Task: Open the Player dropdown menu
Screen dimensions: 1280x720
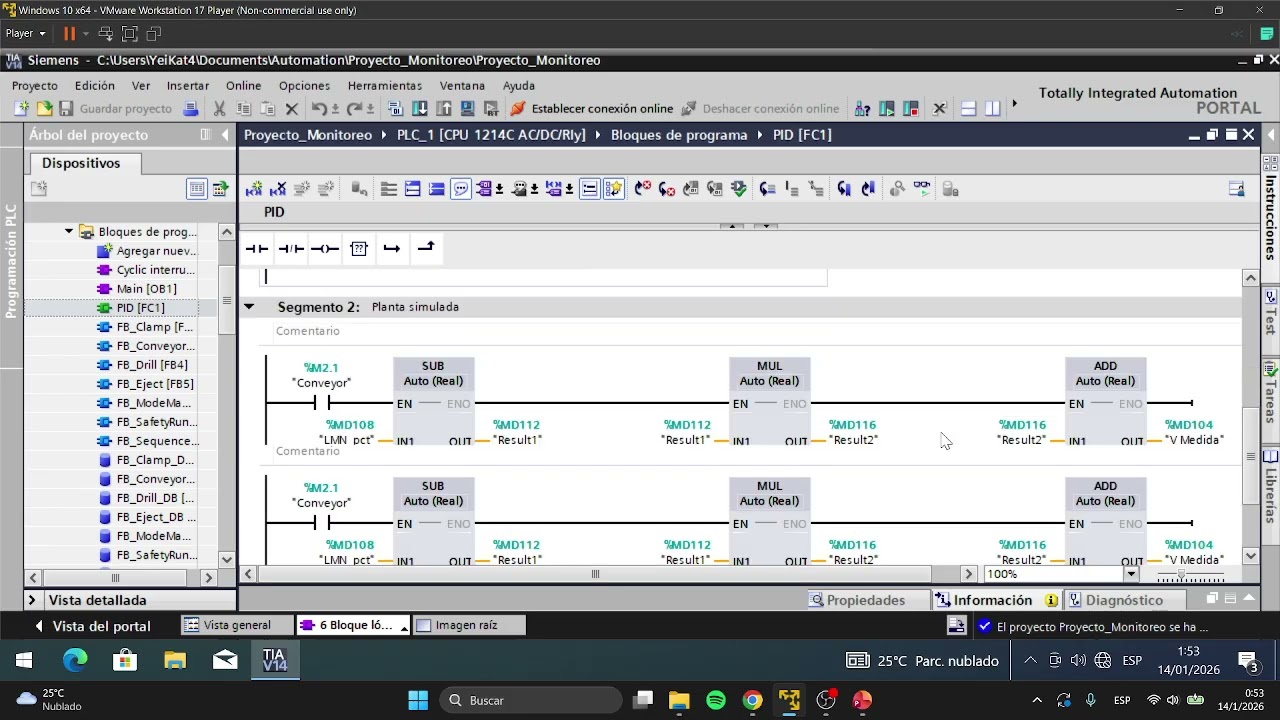Action: pos(26,33)
